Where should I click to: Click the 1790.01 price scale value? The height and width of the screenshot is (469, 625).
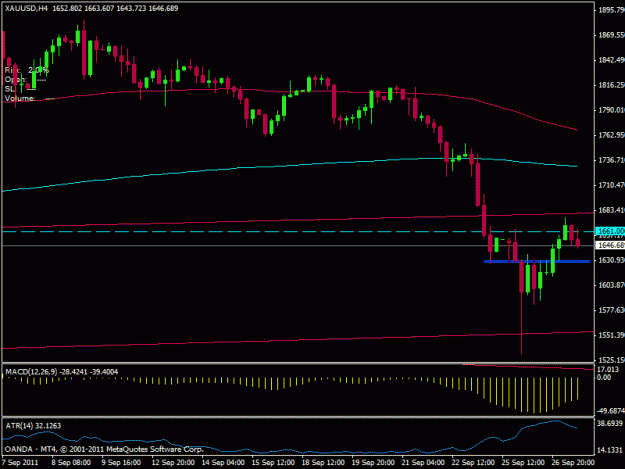611,110
